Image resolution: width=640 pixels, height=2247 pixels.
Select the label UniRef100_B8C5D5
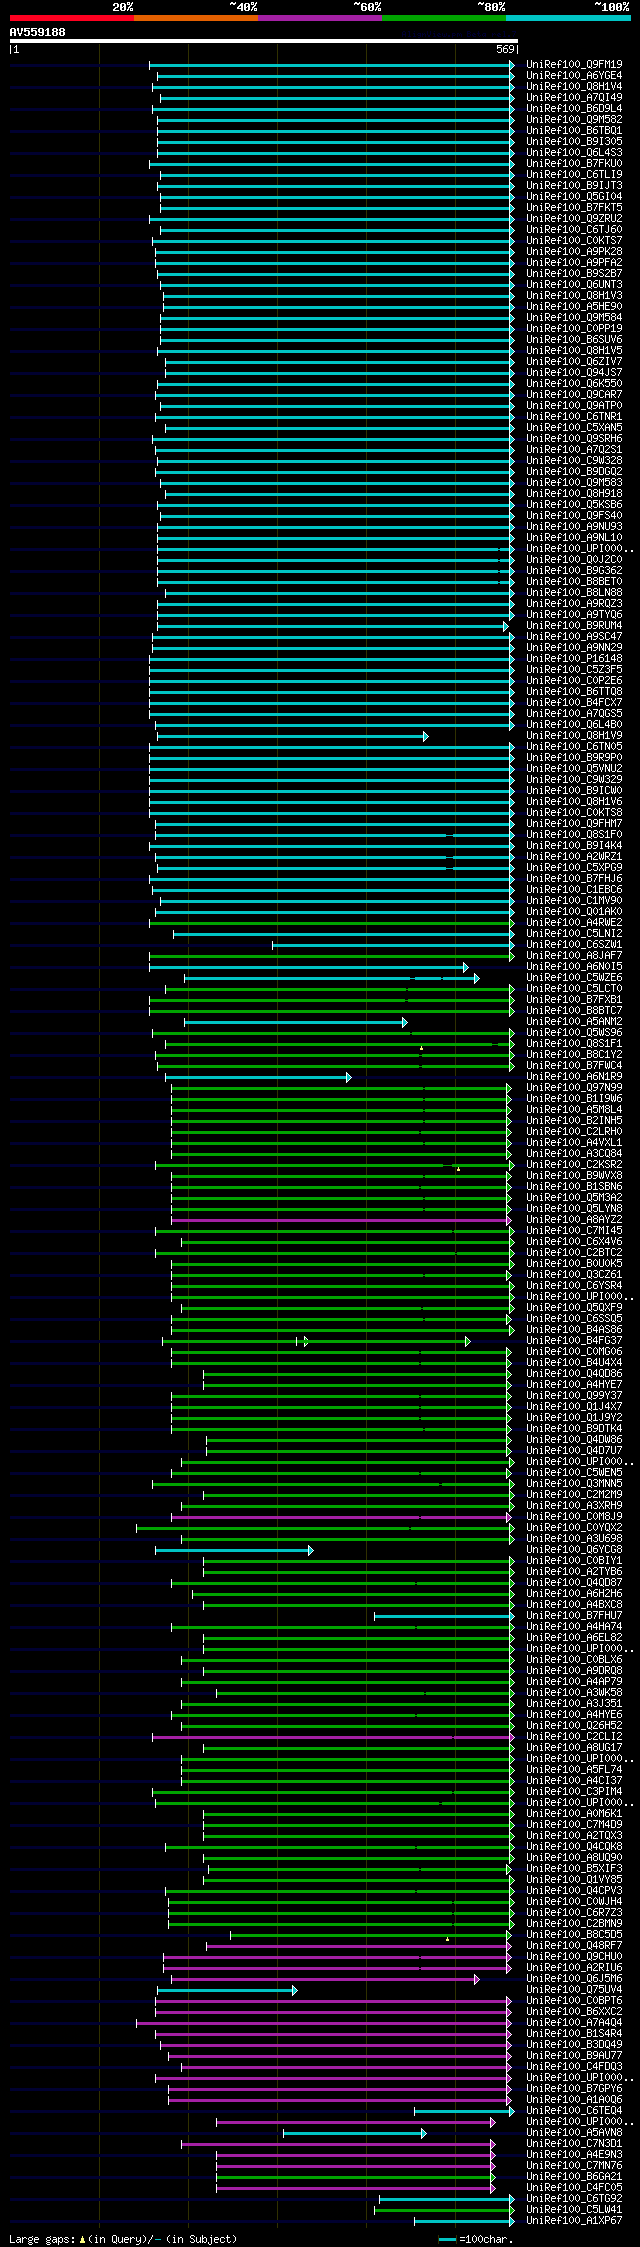click(x=574, y=1935)
